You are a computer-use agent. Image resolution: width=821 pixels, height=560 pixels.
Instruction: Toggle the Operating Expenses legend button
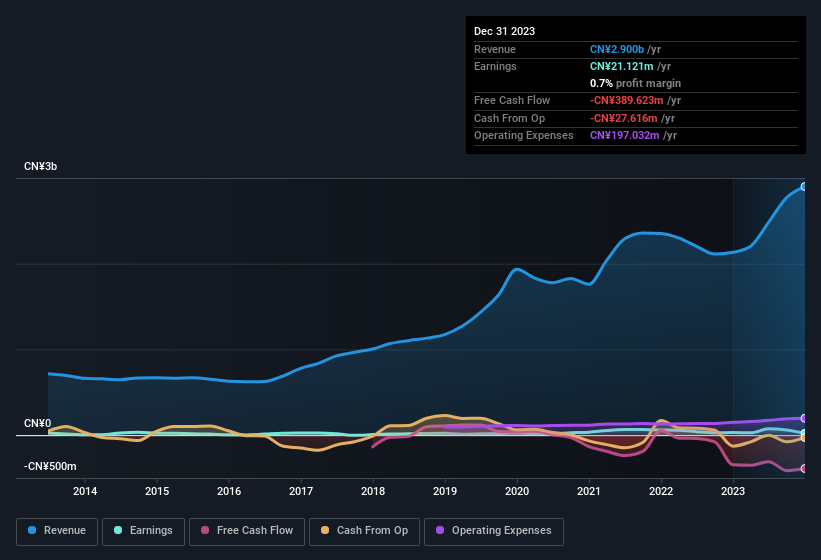pyautogui.click(x=494, y=531)
